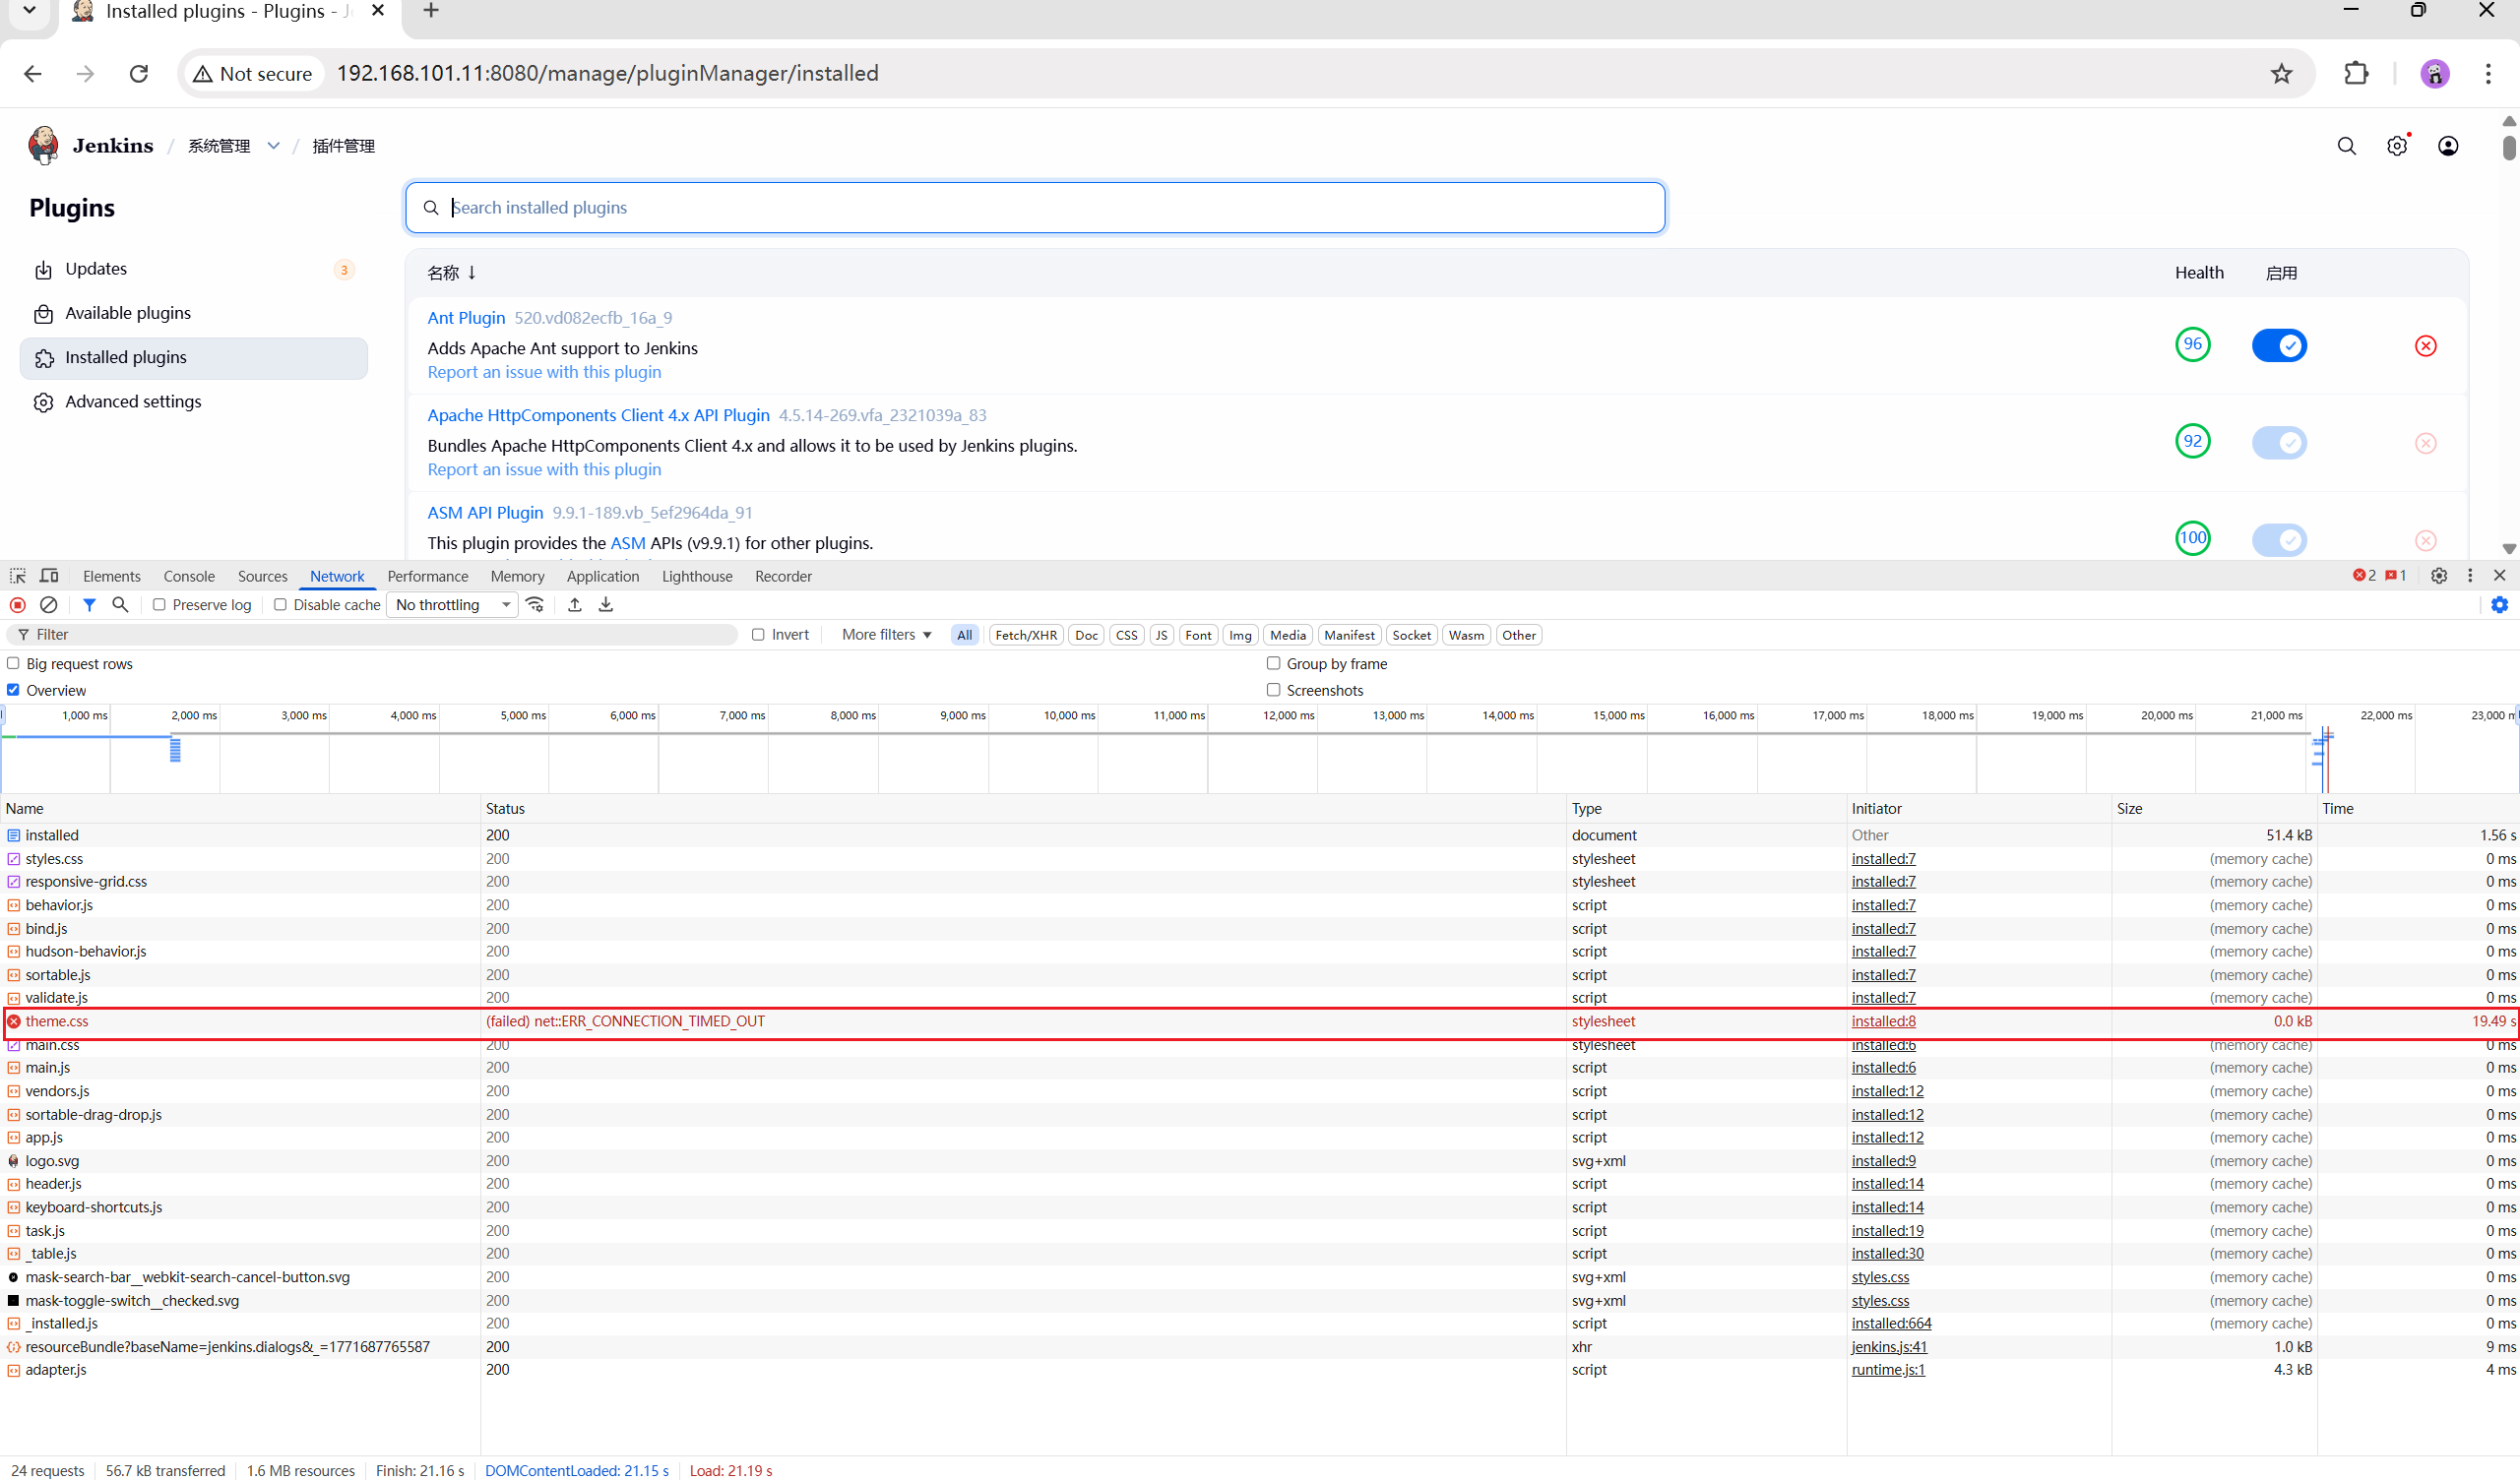Uninstall Ant Plugin with the red X icon
Image resolution: width=2520 pixels, height=1481 pixels.
click(2425, 346)
